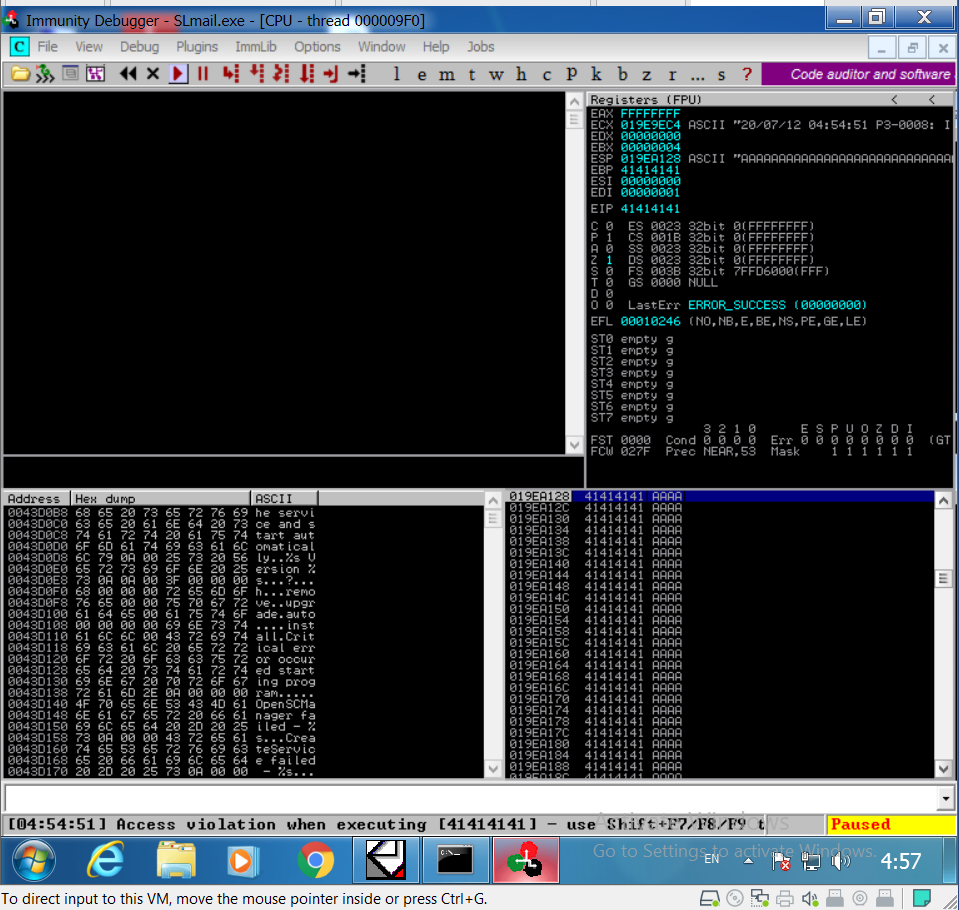The height and width of the screenshot is (910, 959).
Task: Open the ImmLib menu
Action: [256, 46]
